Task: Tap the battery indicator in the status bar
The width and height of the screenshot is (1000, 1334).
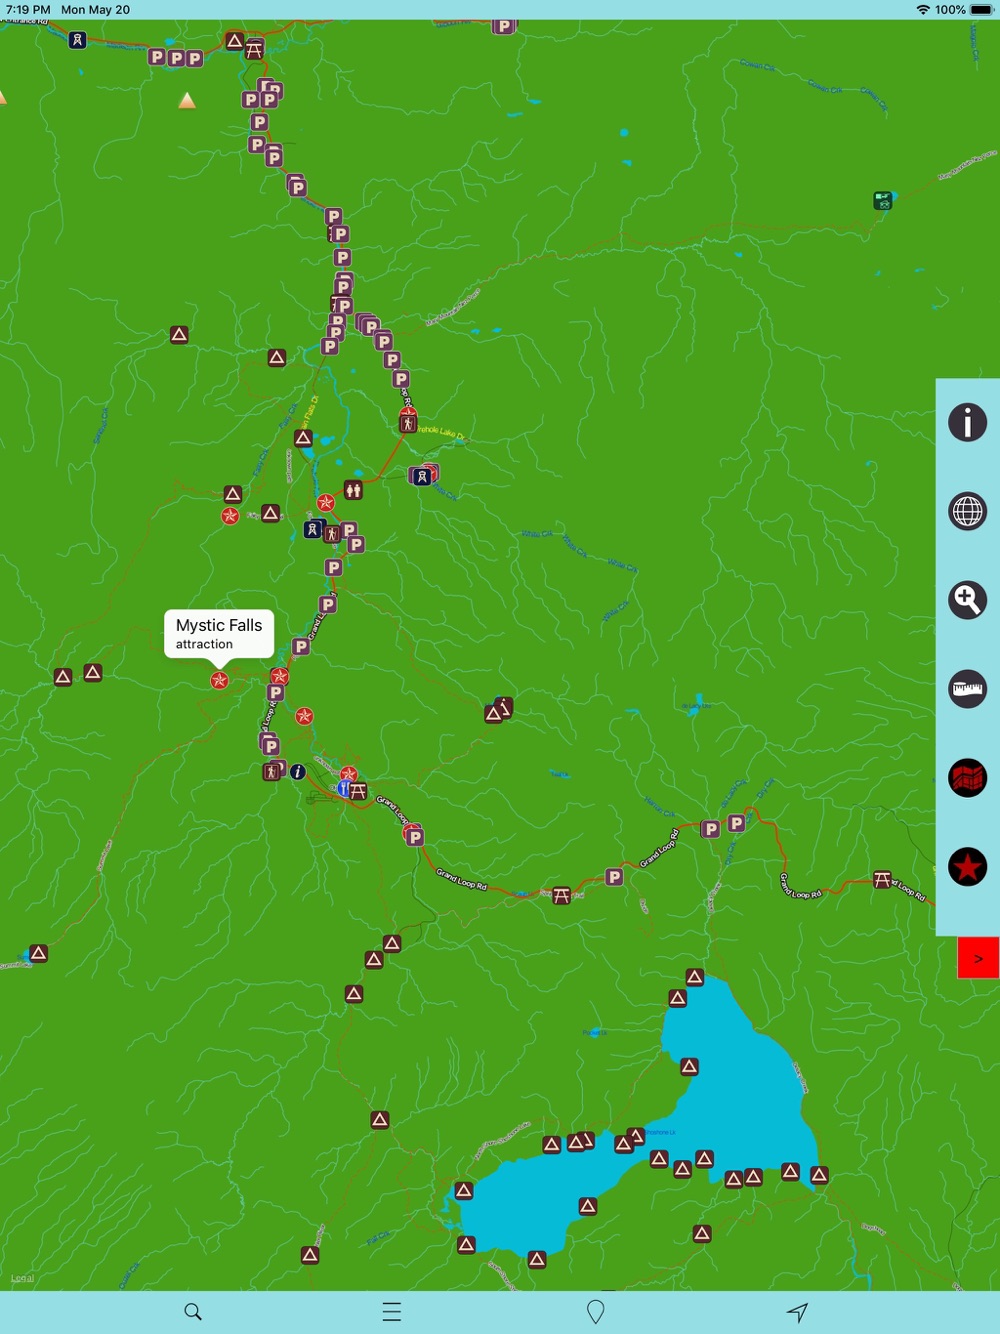Action: 982,10
